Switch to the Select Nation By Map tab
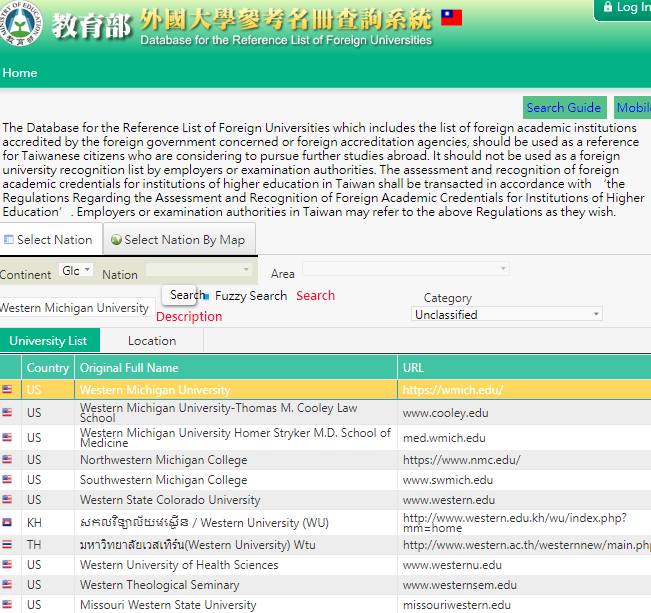 tap(179, 239)
